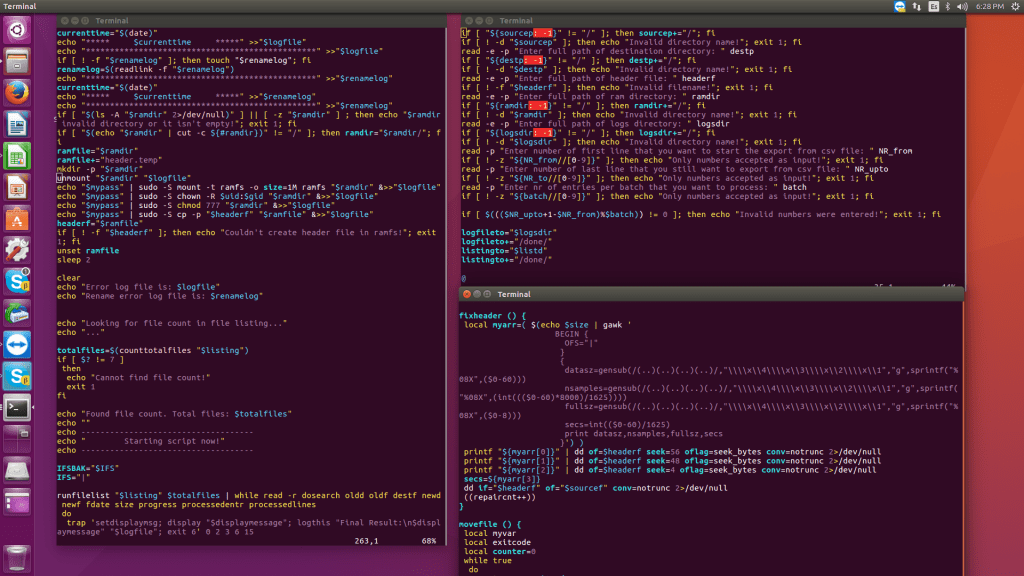Click 'unset ramfile' in the left terminal

point(88,251)
